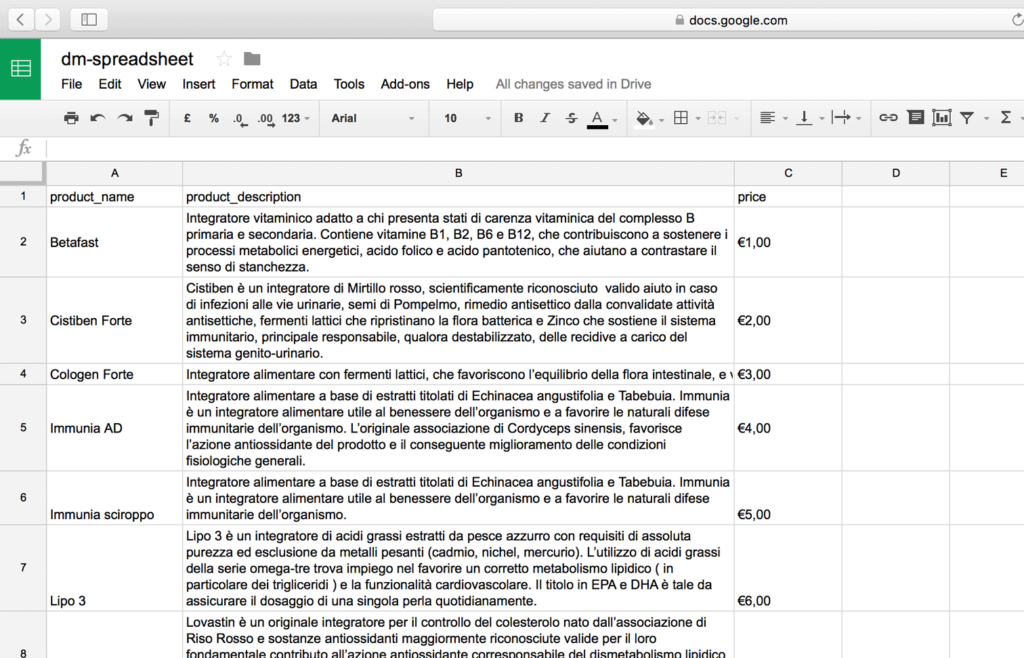Screen dimensions: 1024x658
Task: Select the Betafast cell
Action: click(x=114, y=242)
